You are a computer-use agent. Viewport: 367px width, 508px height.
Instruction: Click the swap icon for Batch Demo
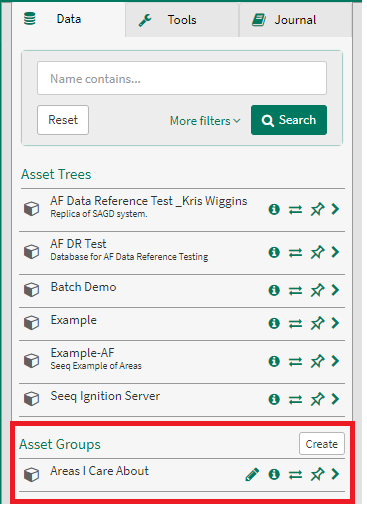click(x=295, y=290)
